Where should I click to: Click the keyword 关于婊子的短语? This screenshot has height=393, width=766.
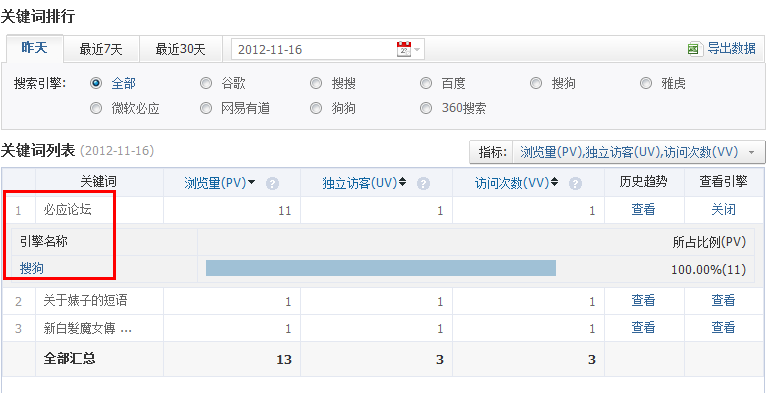coord(85,300)
